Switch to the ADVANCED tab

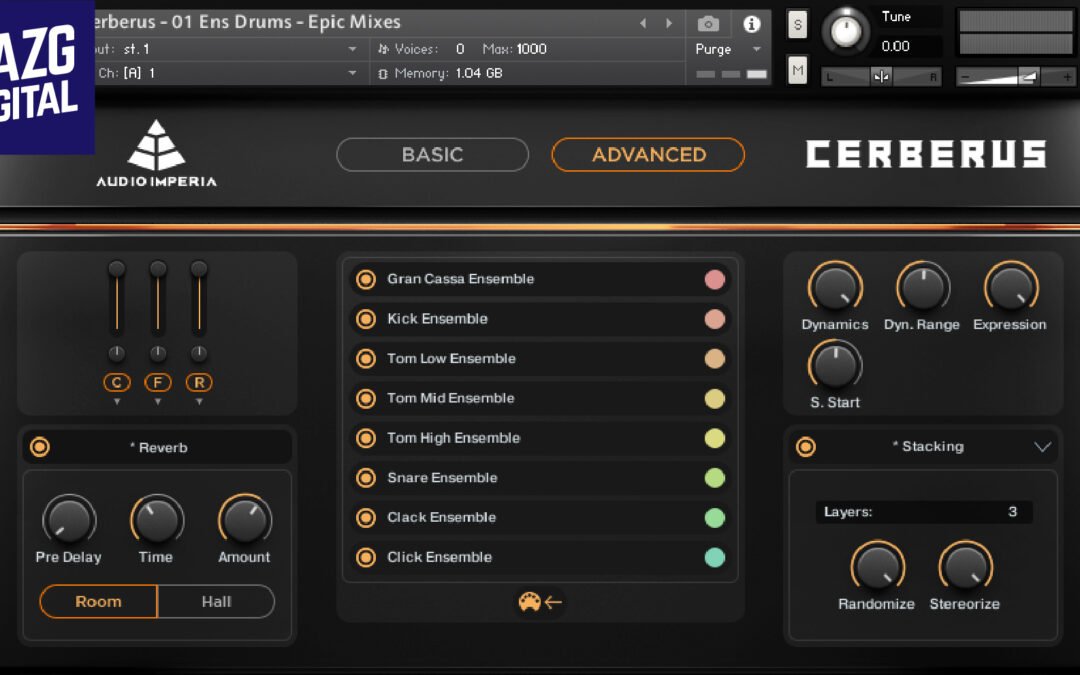click(x=648, y=154)
